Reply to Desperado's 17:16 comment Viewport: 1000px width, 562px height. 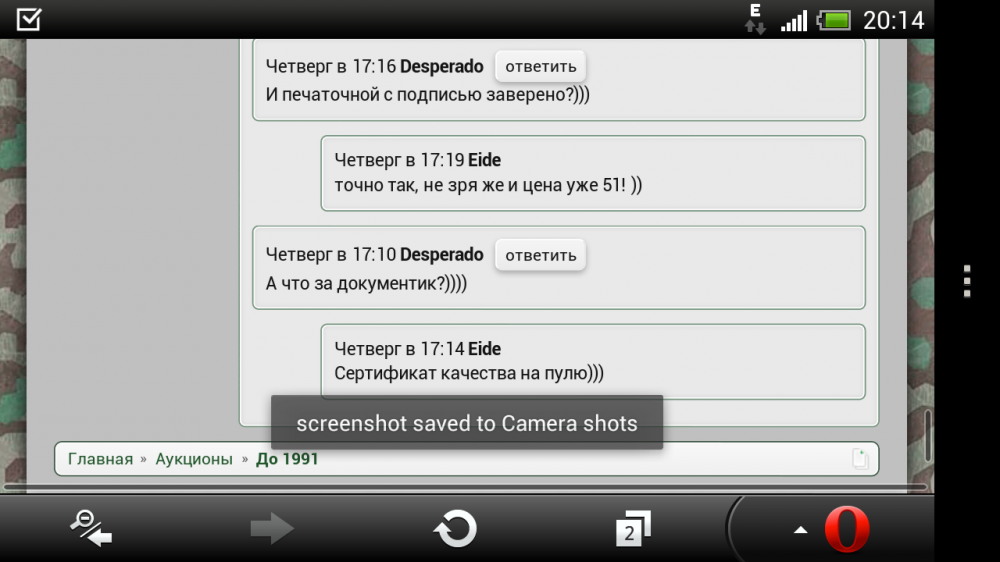pos(540,66)
